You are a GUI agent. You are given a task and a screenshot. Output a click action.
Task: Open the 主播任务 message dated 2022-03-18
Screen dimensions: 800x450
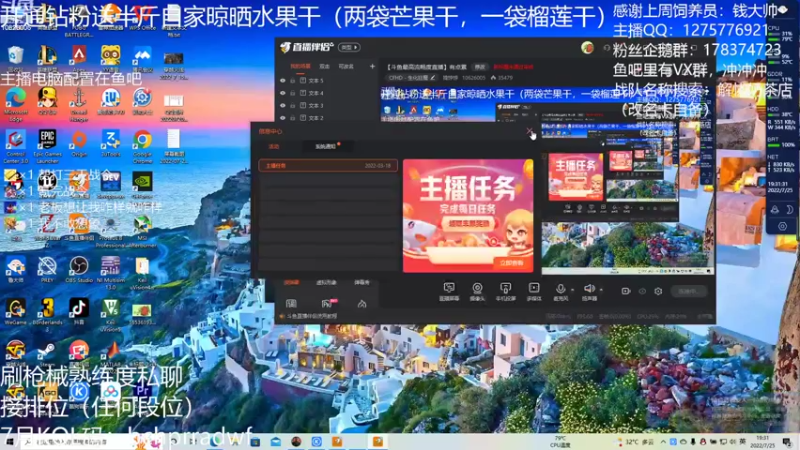pos(328,166)
